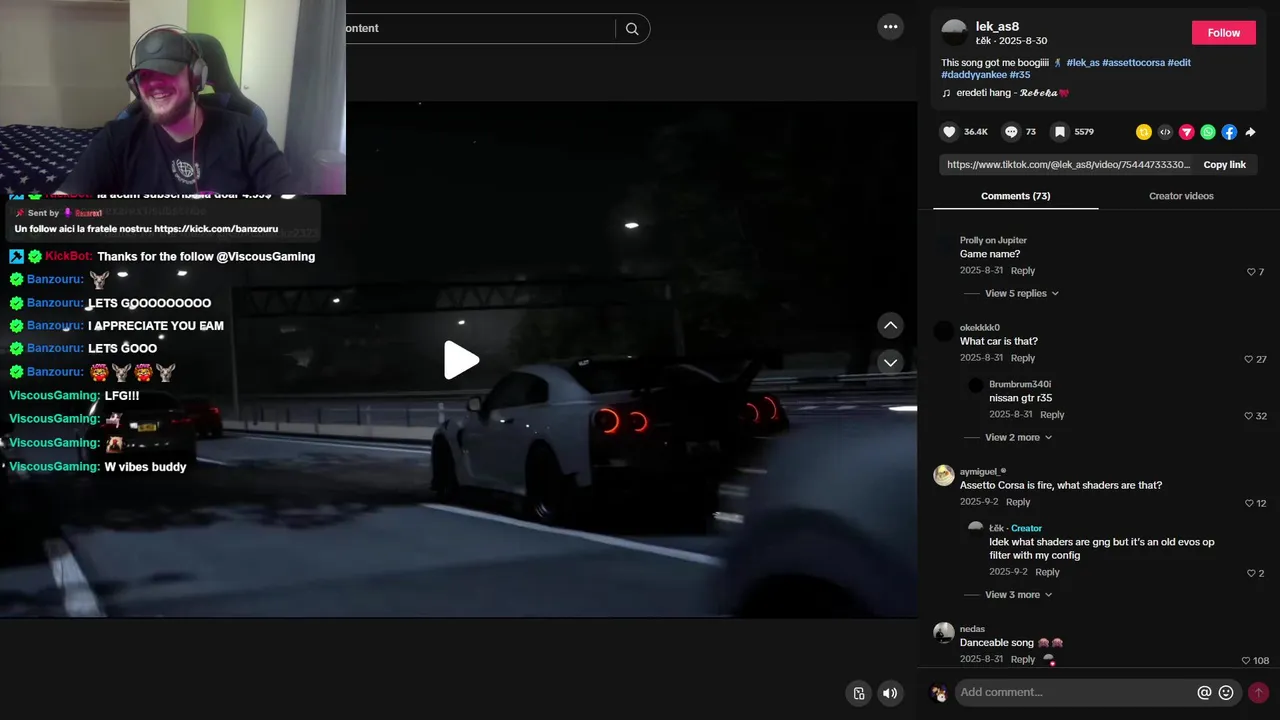
Task: Open the #edit hashtag
Action: coord(1179,62)
